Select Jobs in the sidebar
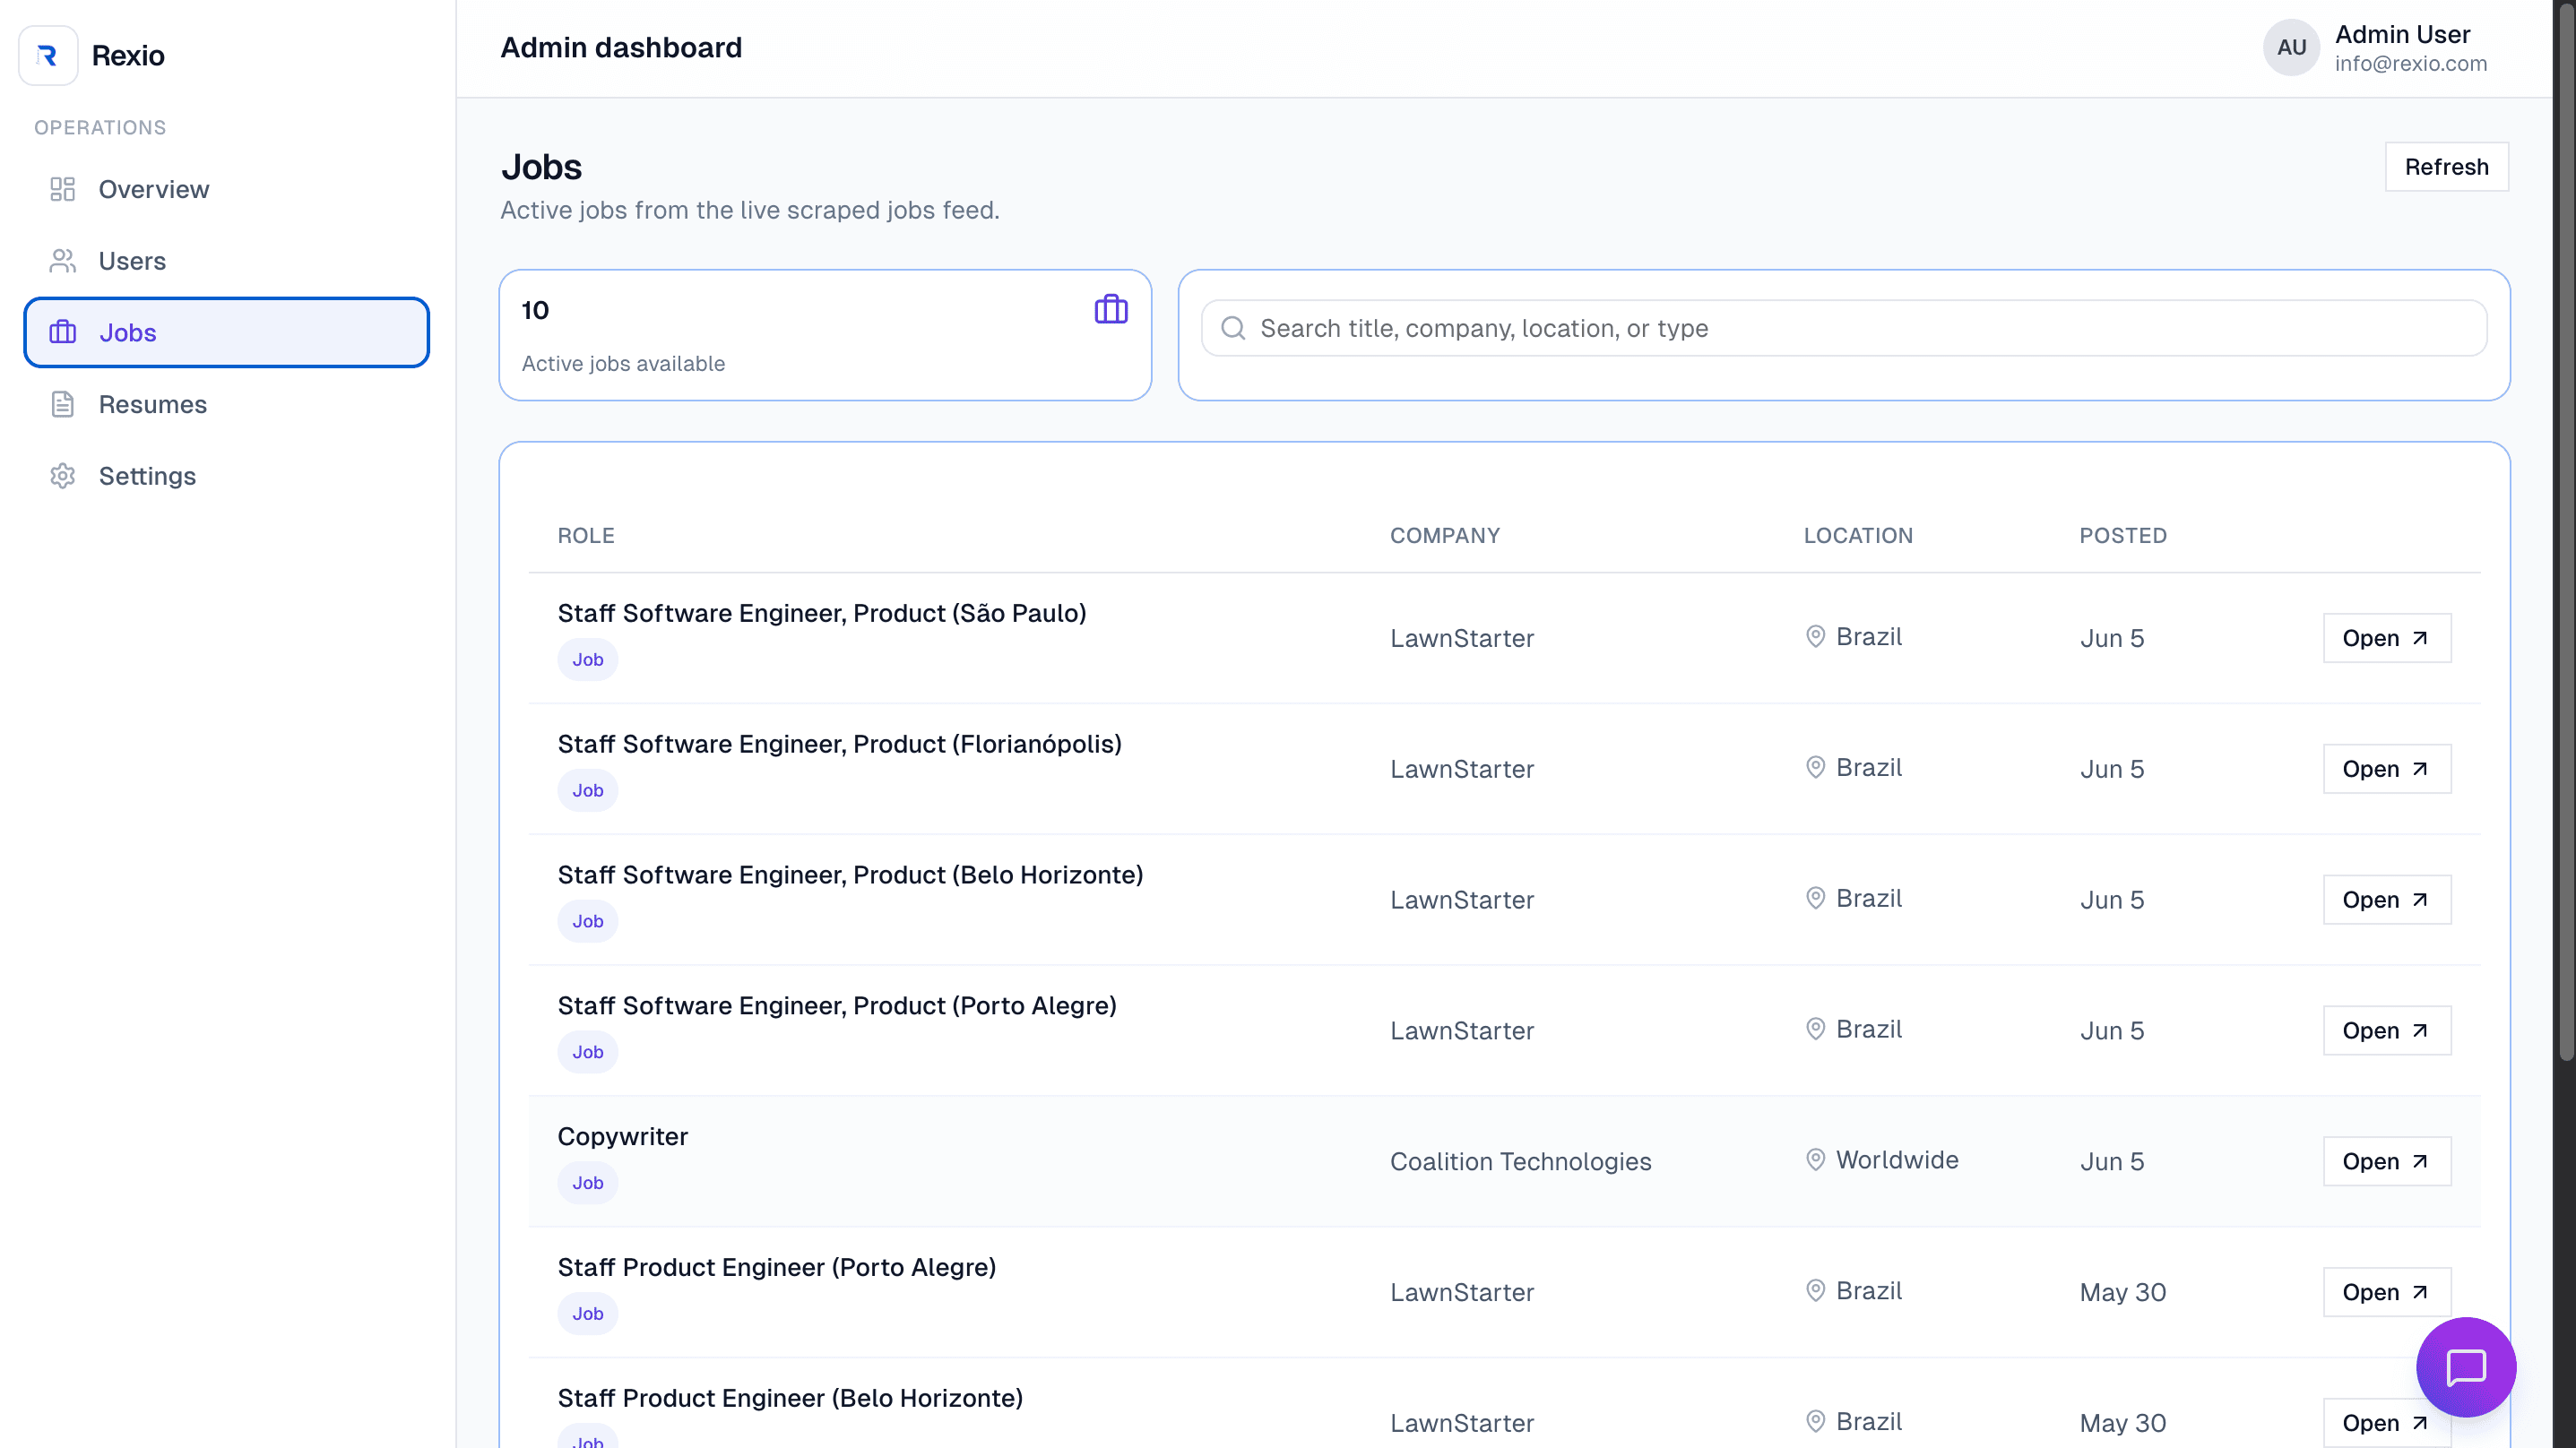2576x1448 pixels. click(x=227, y=332)
